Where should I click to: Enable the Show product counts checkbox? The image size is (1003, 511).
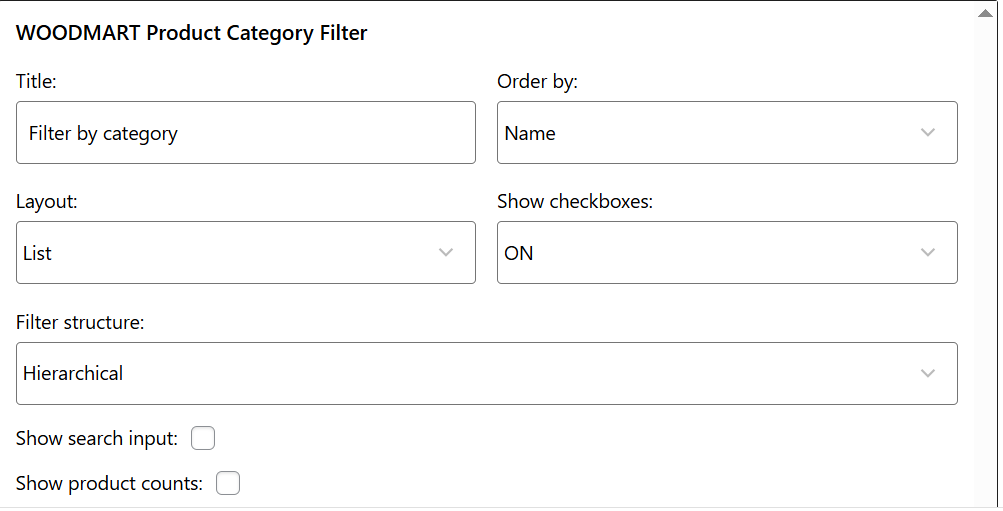228,483
